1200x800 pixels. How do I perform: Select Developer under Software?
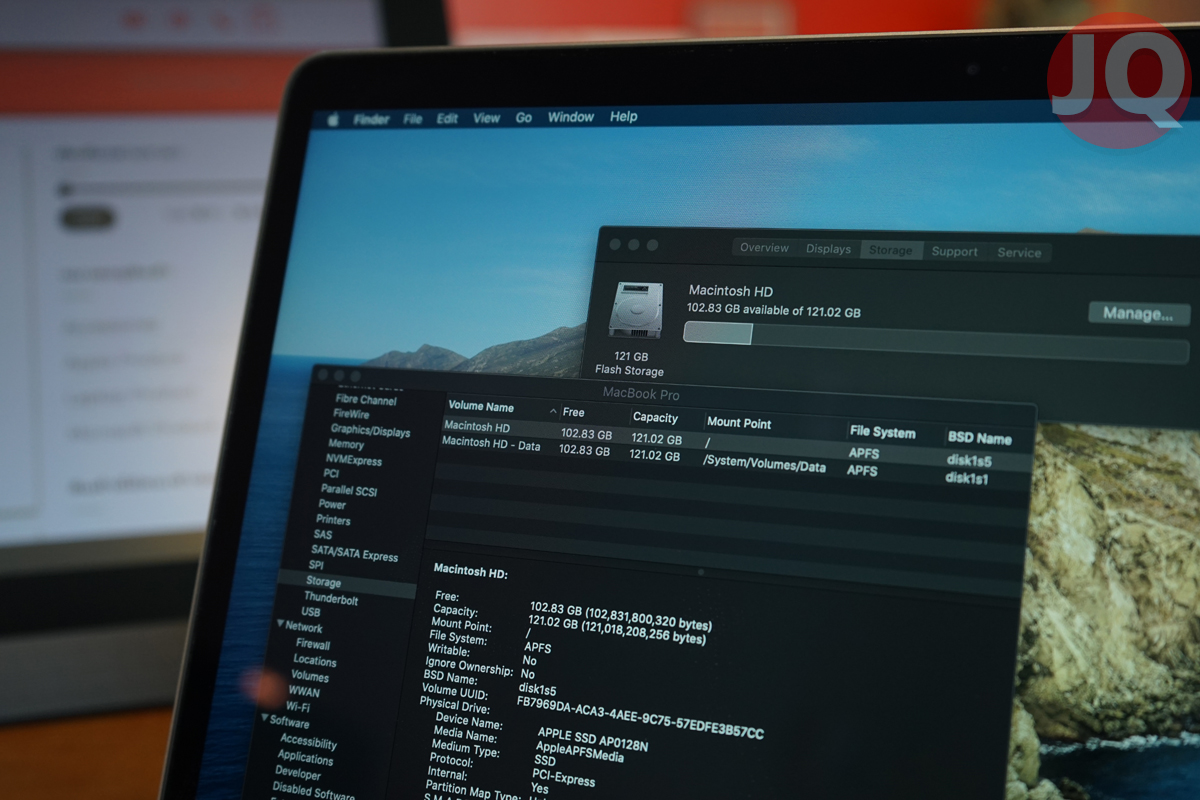(298, 773)
